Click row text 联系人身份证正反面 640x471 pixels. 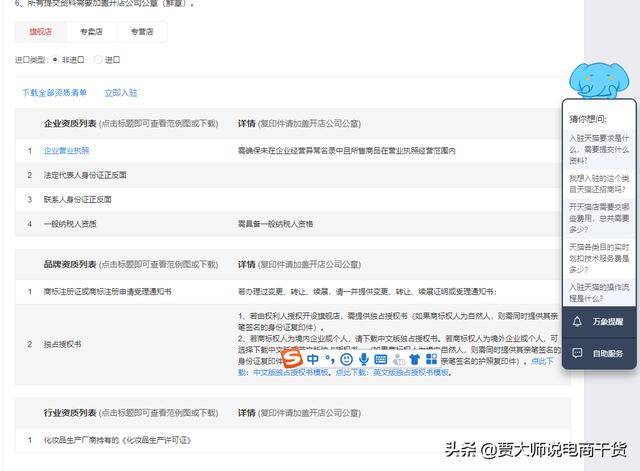coord(78,200)
